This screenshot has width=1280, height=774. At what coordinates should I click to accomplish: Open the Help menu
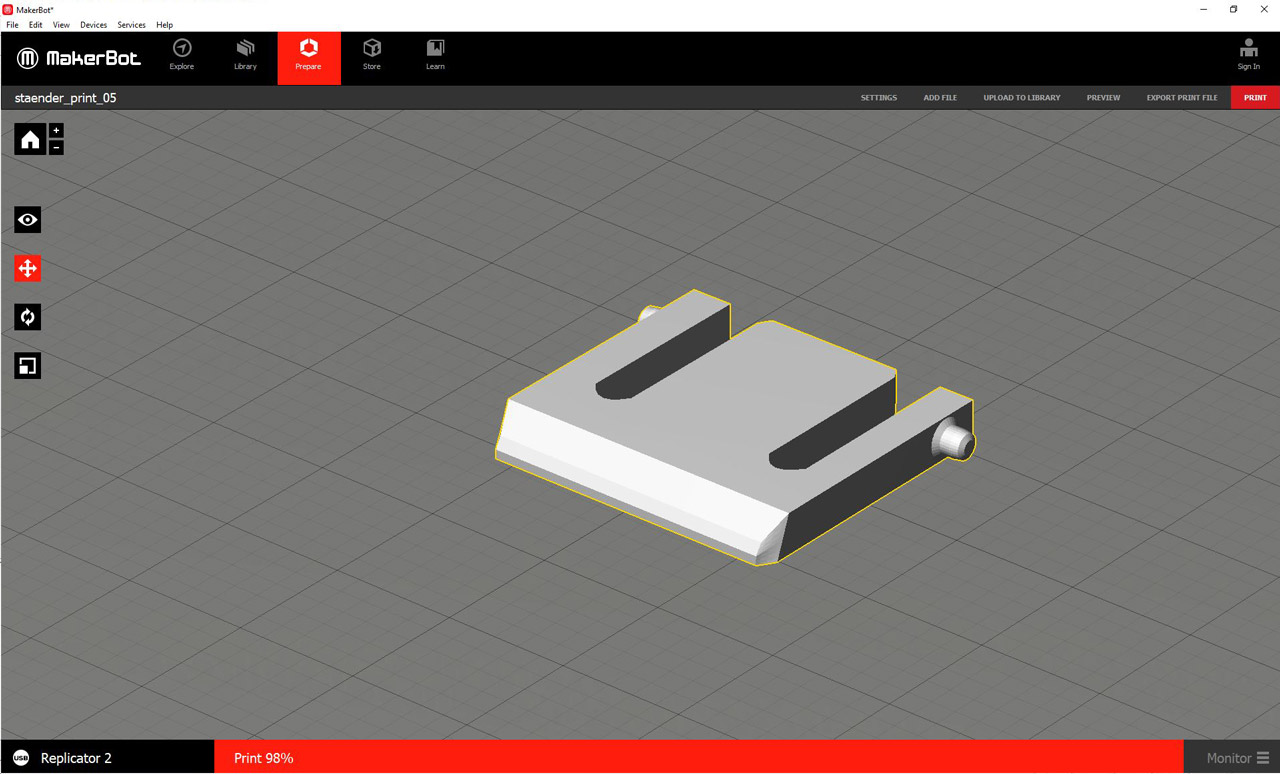[x=165, y=25]
